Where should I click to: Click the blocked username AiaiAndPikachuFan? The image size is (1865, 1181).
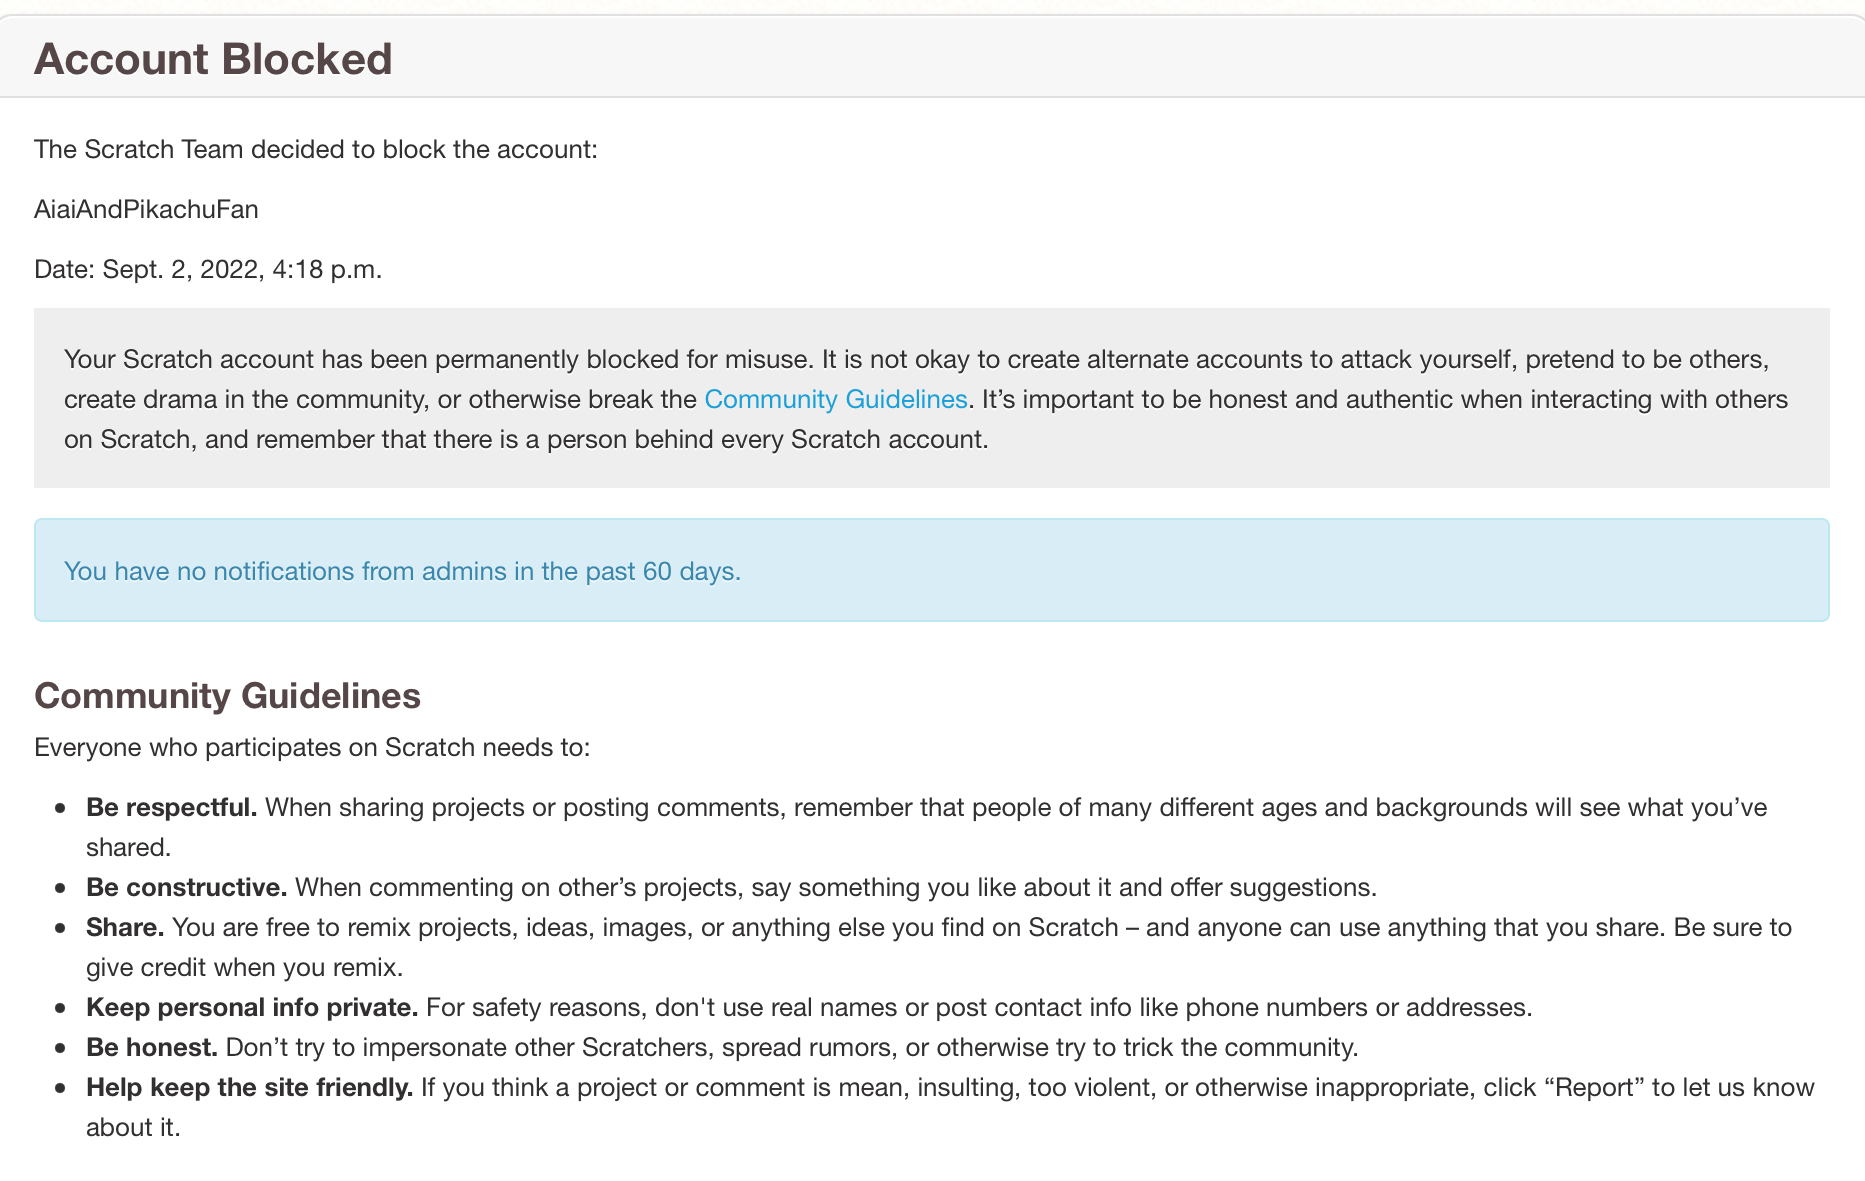pos(146,209)
